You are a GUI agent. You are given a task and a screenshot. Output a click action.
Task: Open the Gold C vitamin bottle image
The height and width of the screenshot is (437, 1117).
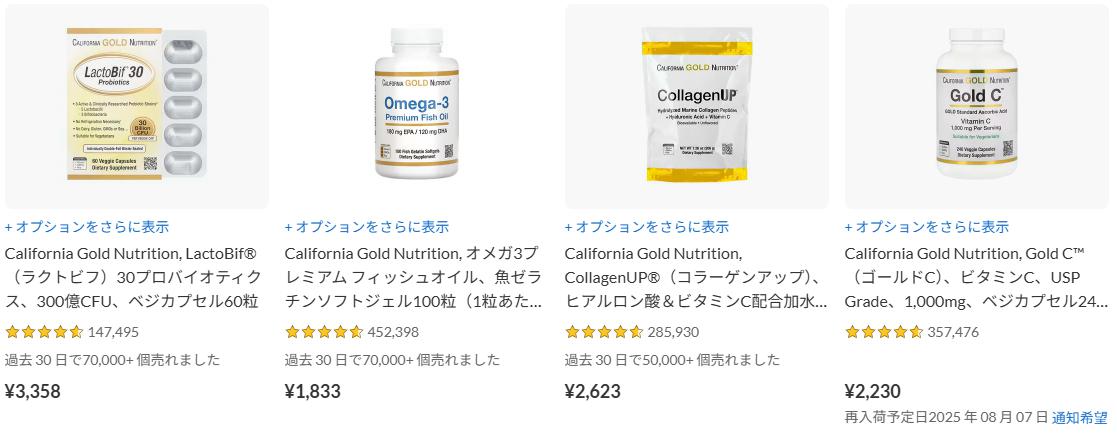click(977, 107)
